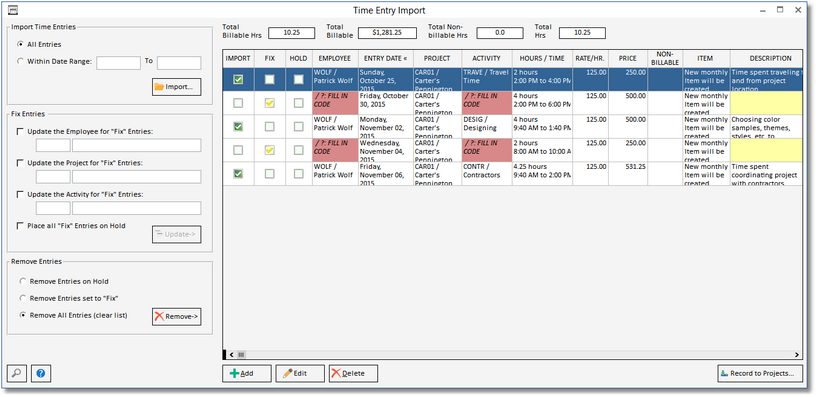Screen dimensions: 816x397
Task: Click the Total Hrs 10.25 field
Action: coord(582,32)
